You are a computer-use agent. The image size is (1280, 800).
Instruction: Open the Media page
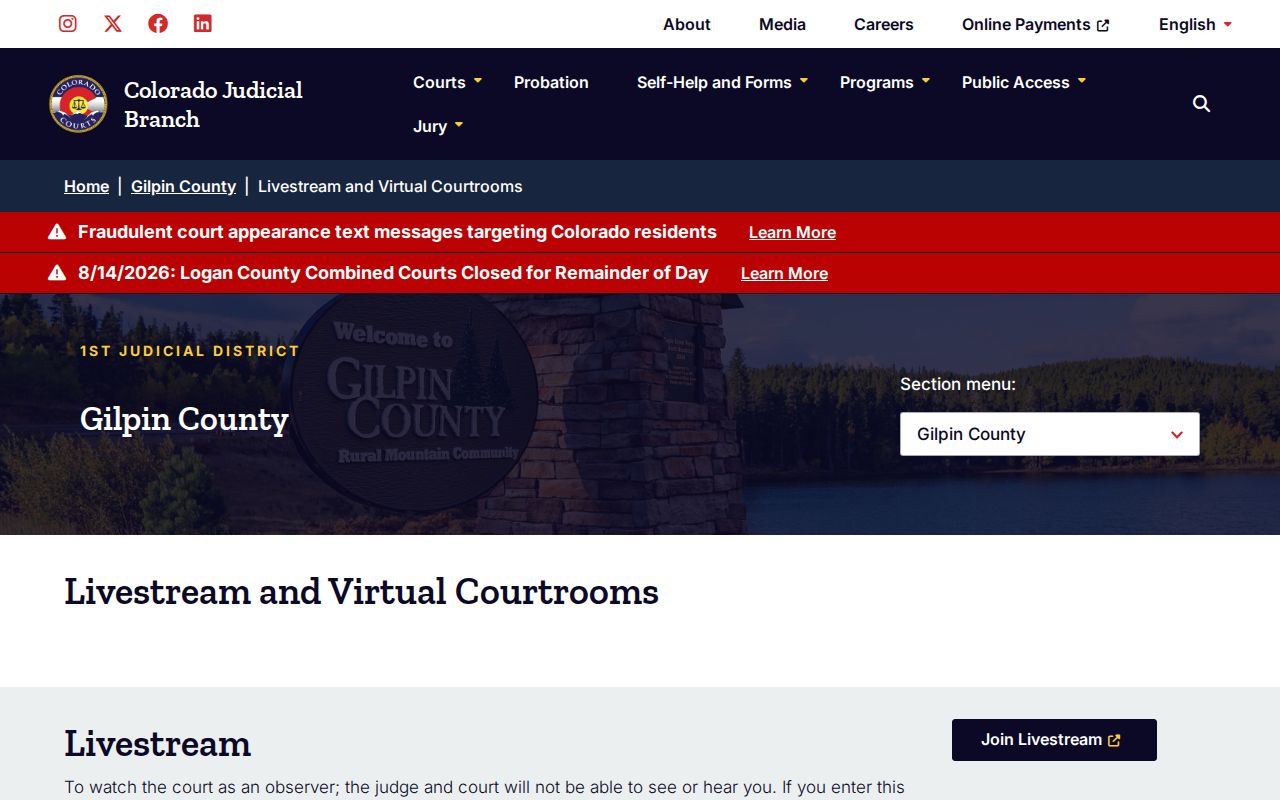click(x=782, y=24)
